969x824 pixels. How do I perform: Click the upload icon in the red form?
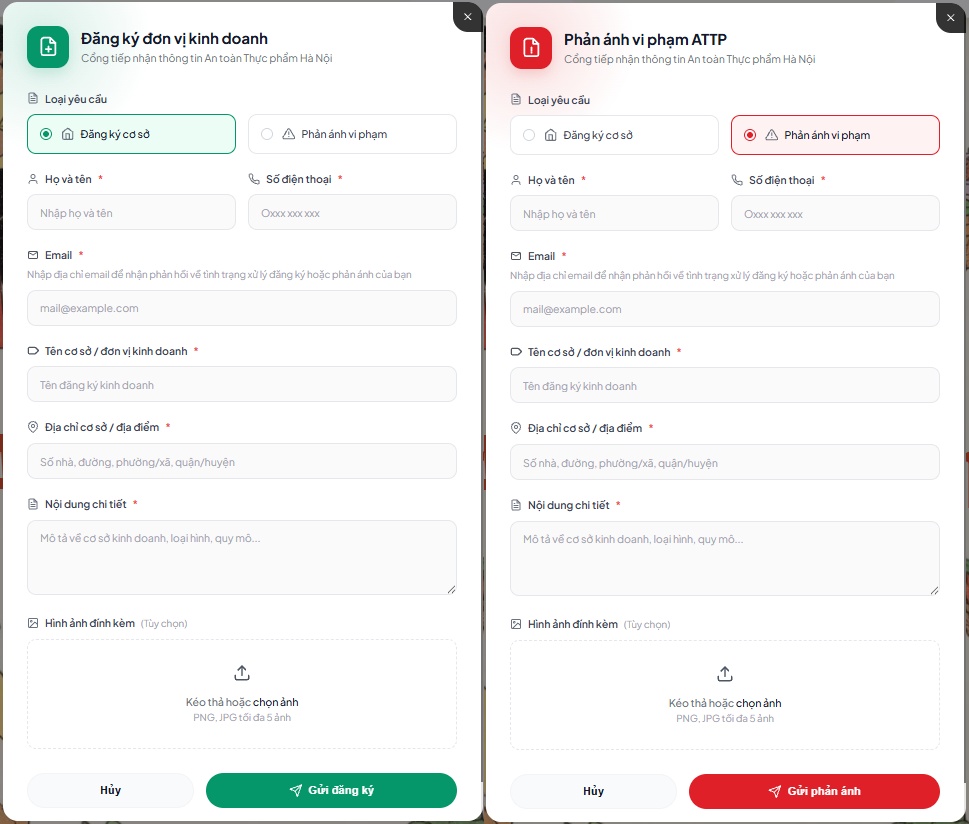point(725,674)
